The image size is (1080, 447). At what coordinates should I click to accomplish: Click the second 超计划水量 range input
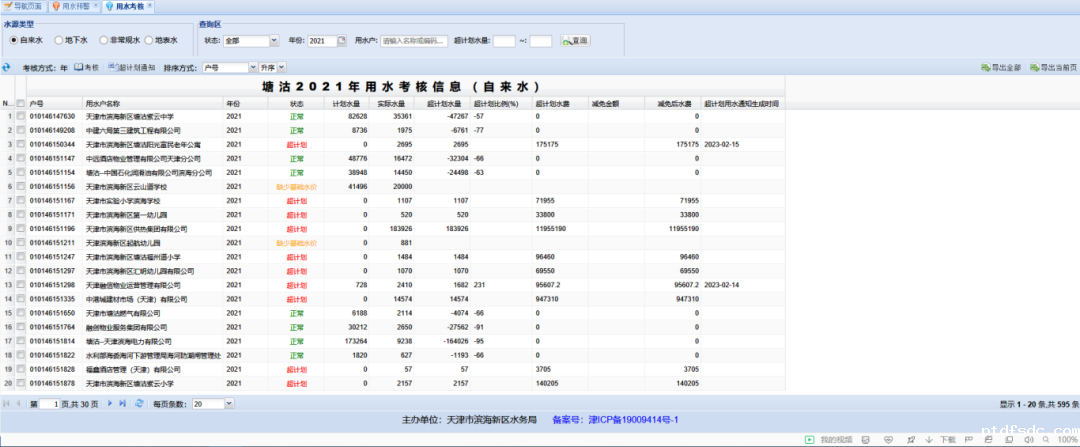click(x=541, y=41)
